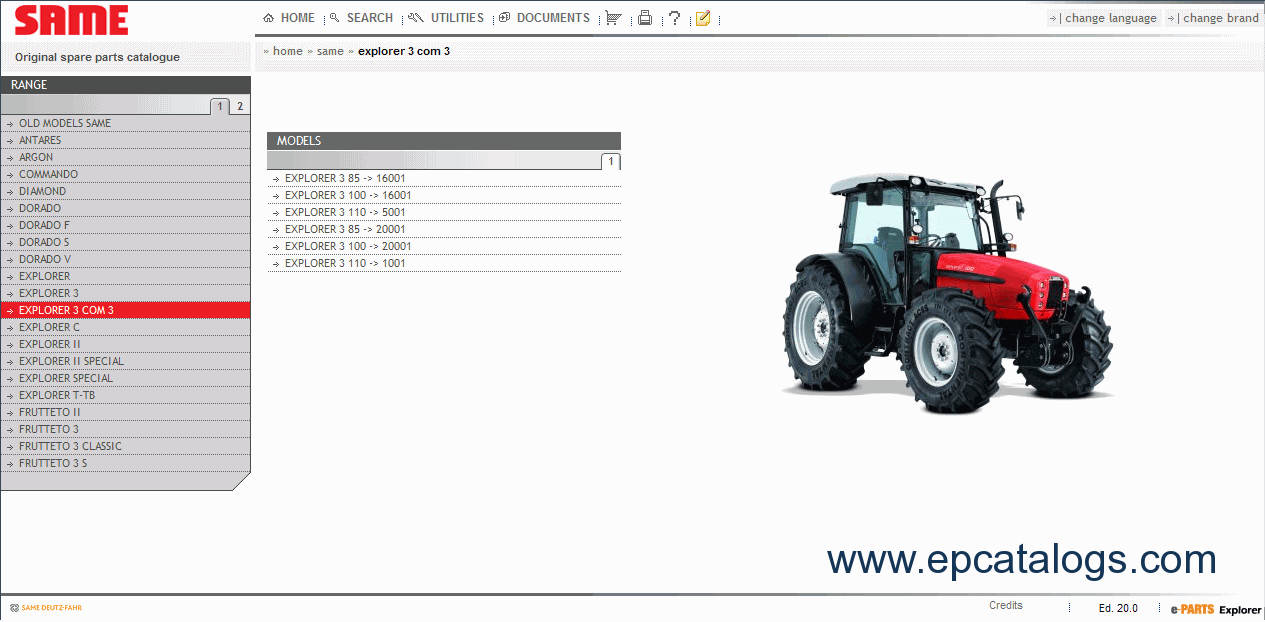Click Credits in the footer
Viewport: 1265px width, 622px height.
tap(1006, 605)
